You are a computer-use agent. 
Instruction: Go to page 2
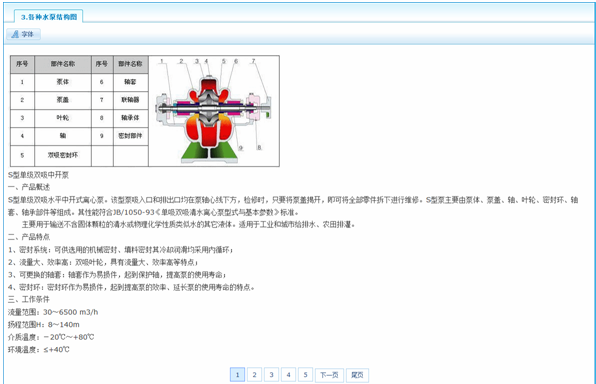(x=254, y=375)
